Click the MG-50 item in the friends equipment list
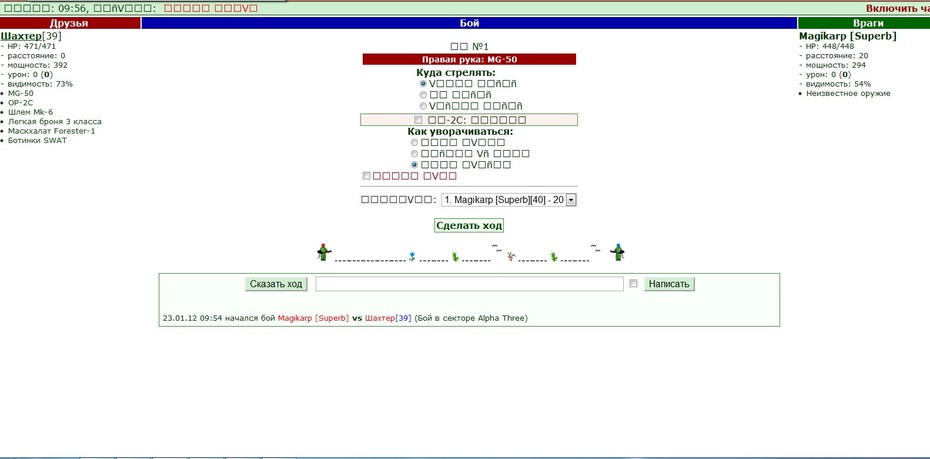930x459 pixels. 21,93
